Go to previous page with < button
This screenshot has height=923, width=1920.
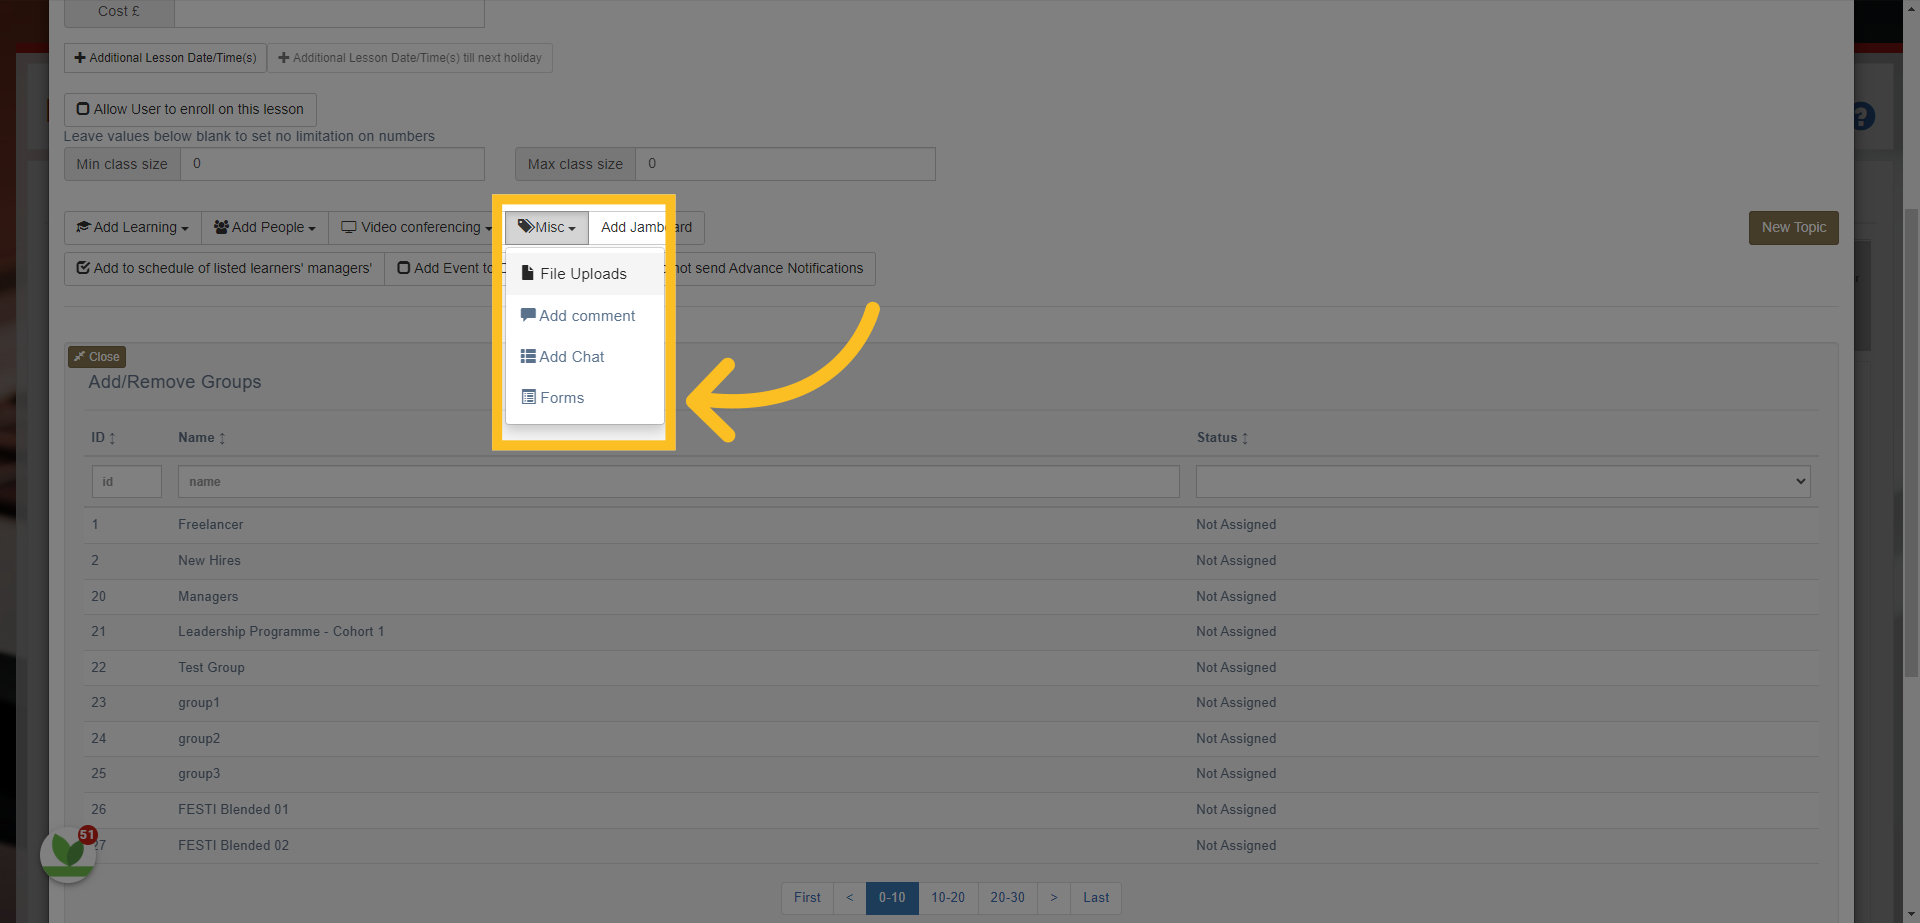(x=850, y=898)
